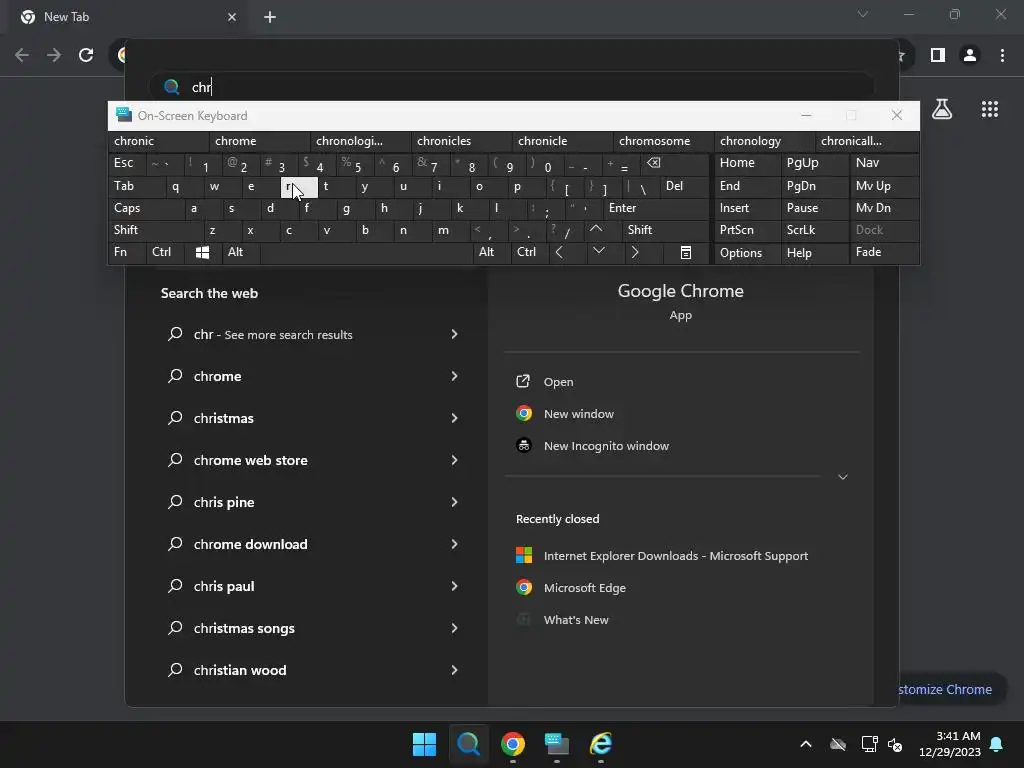The image size is (1024, 768).
Task: Open Internet Explorer from taskbar
Action: pos(601,744)
